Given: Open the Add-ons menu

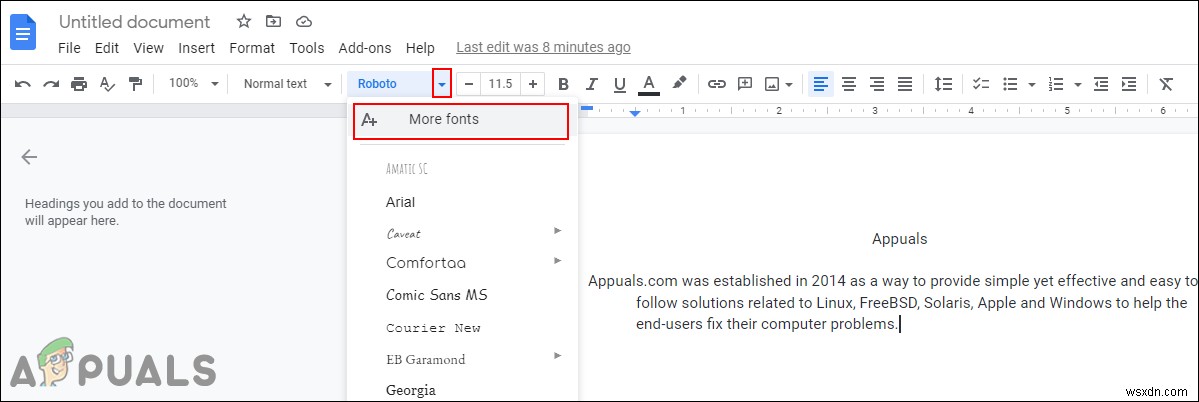Looking at the screenshot, I should (365, 47).
